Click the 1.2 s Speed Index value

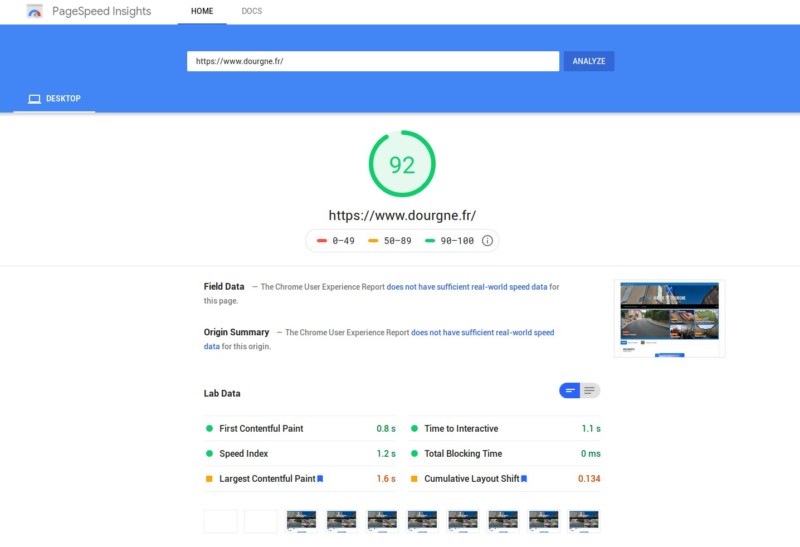tap(386, 454)
